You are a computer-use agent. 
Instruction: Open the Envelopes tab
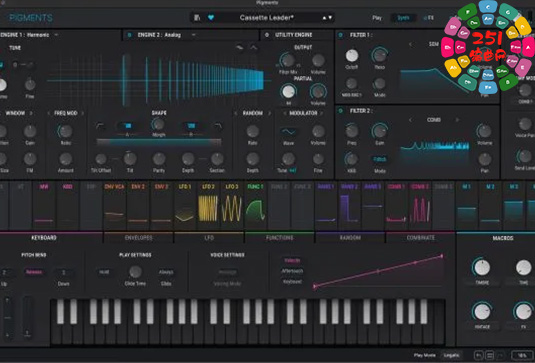tap(139, 237)
